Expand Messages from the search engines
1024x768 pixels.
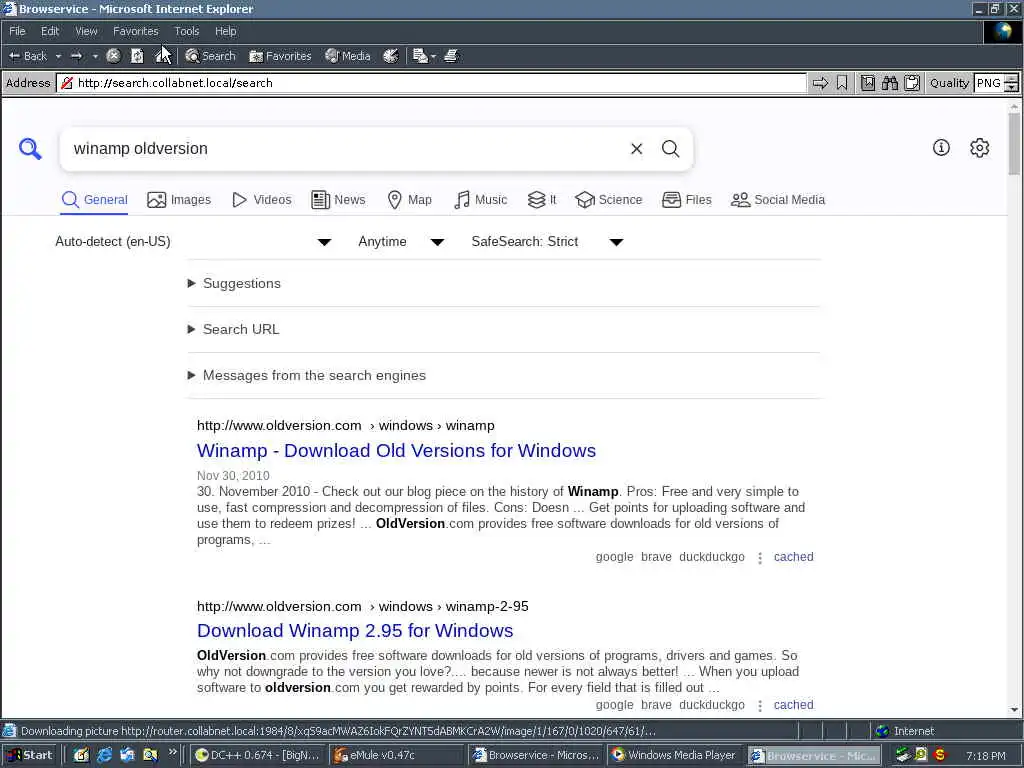point(307,376)
